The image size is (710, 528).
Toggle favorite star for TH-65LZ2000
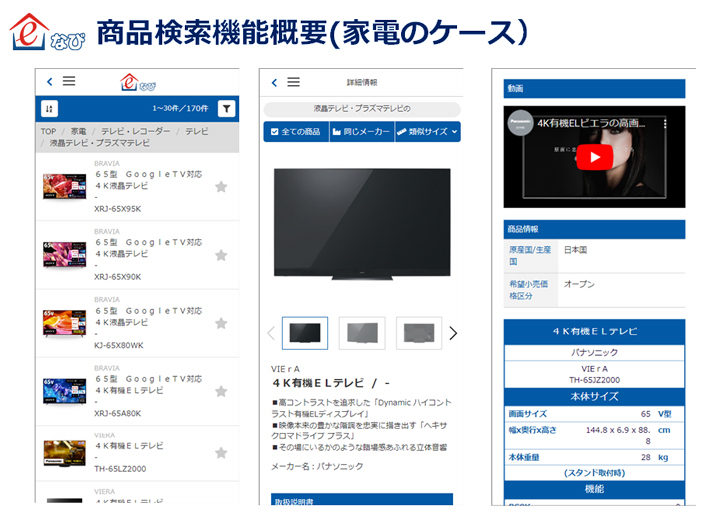tap(221, 453)
